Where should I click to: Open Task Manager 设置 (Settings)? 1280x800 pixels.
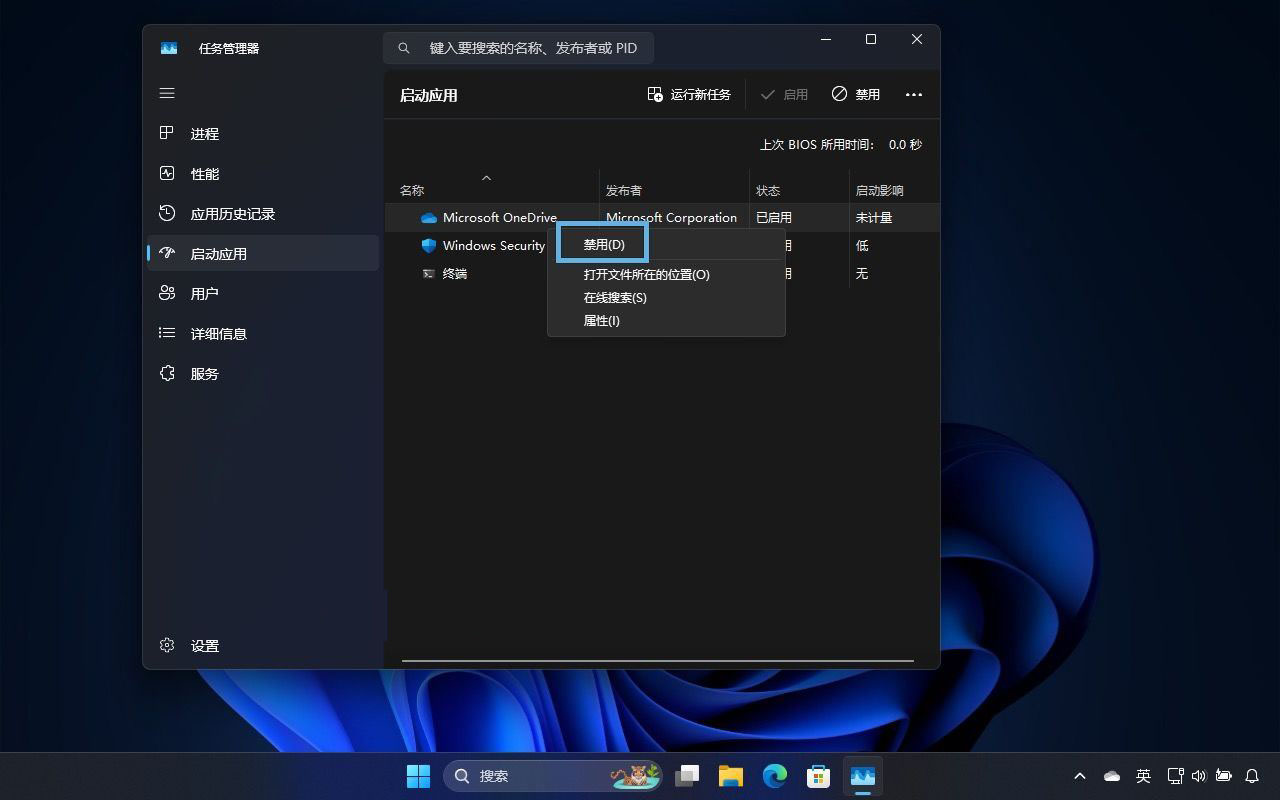click(x=204, y=646)
